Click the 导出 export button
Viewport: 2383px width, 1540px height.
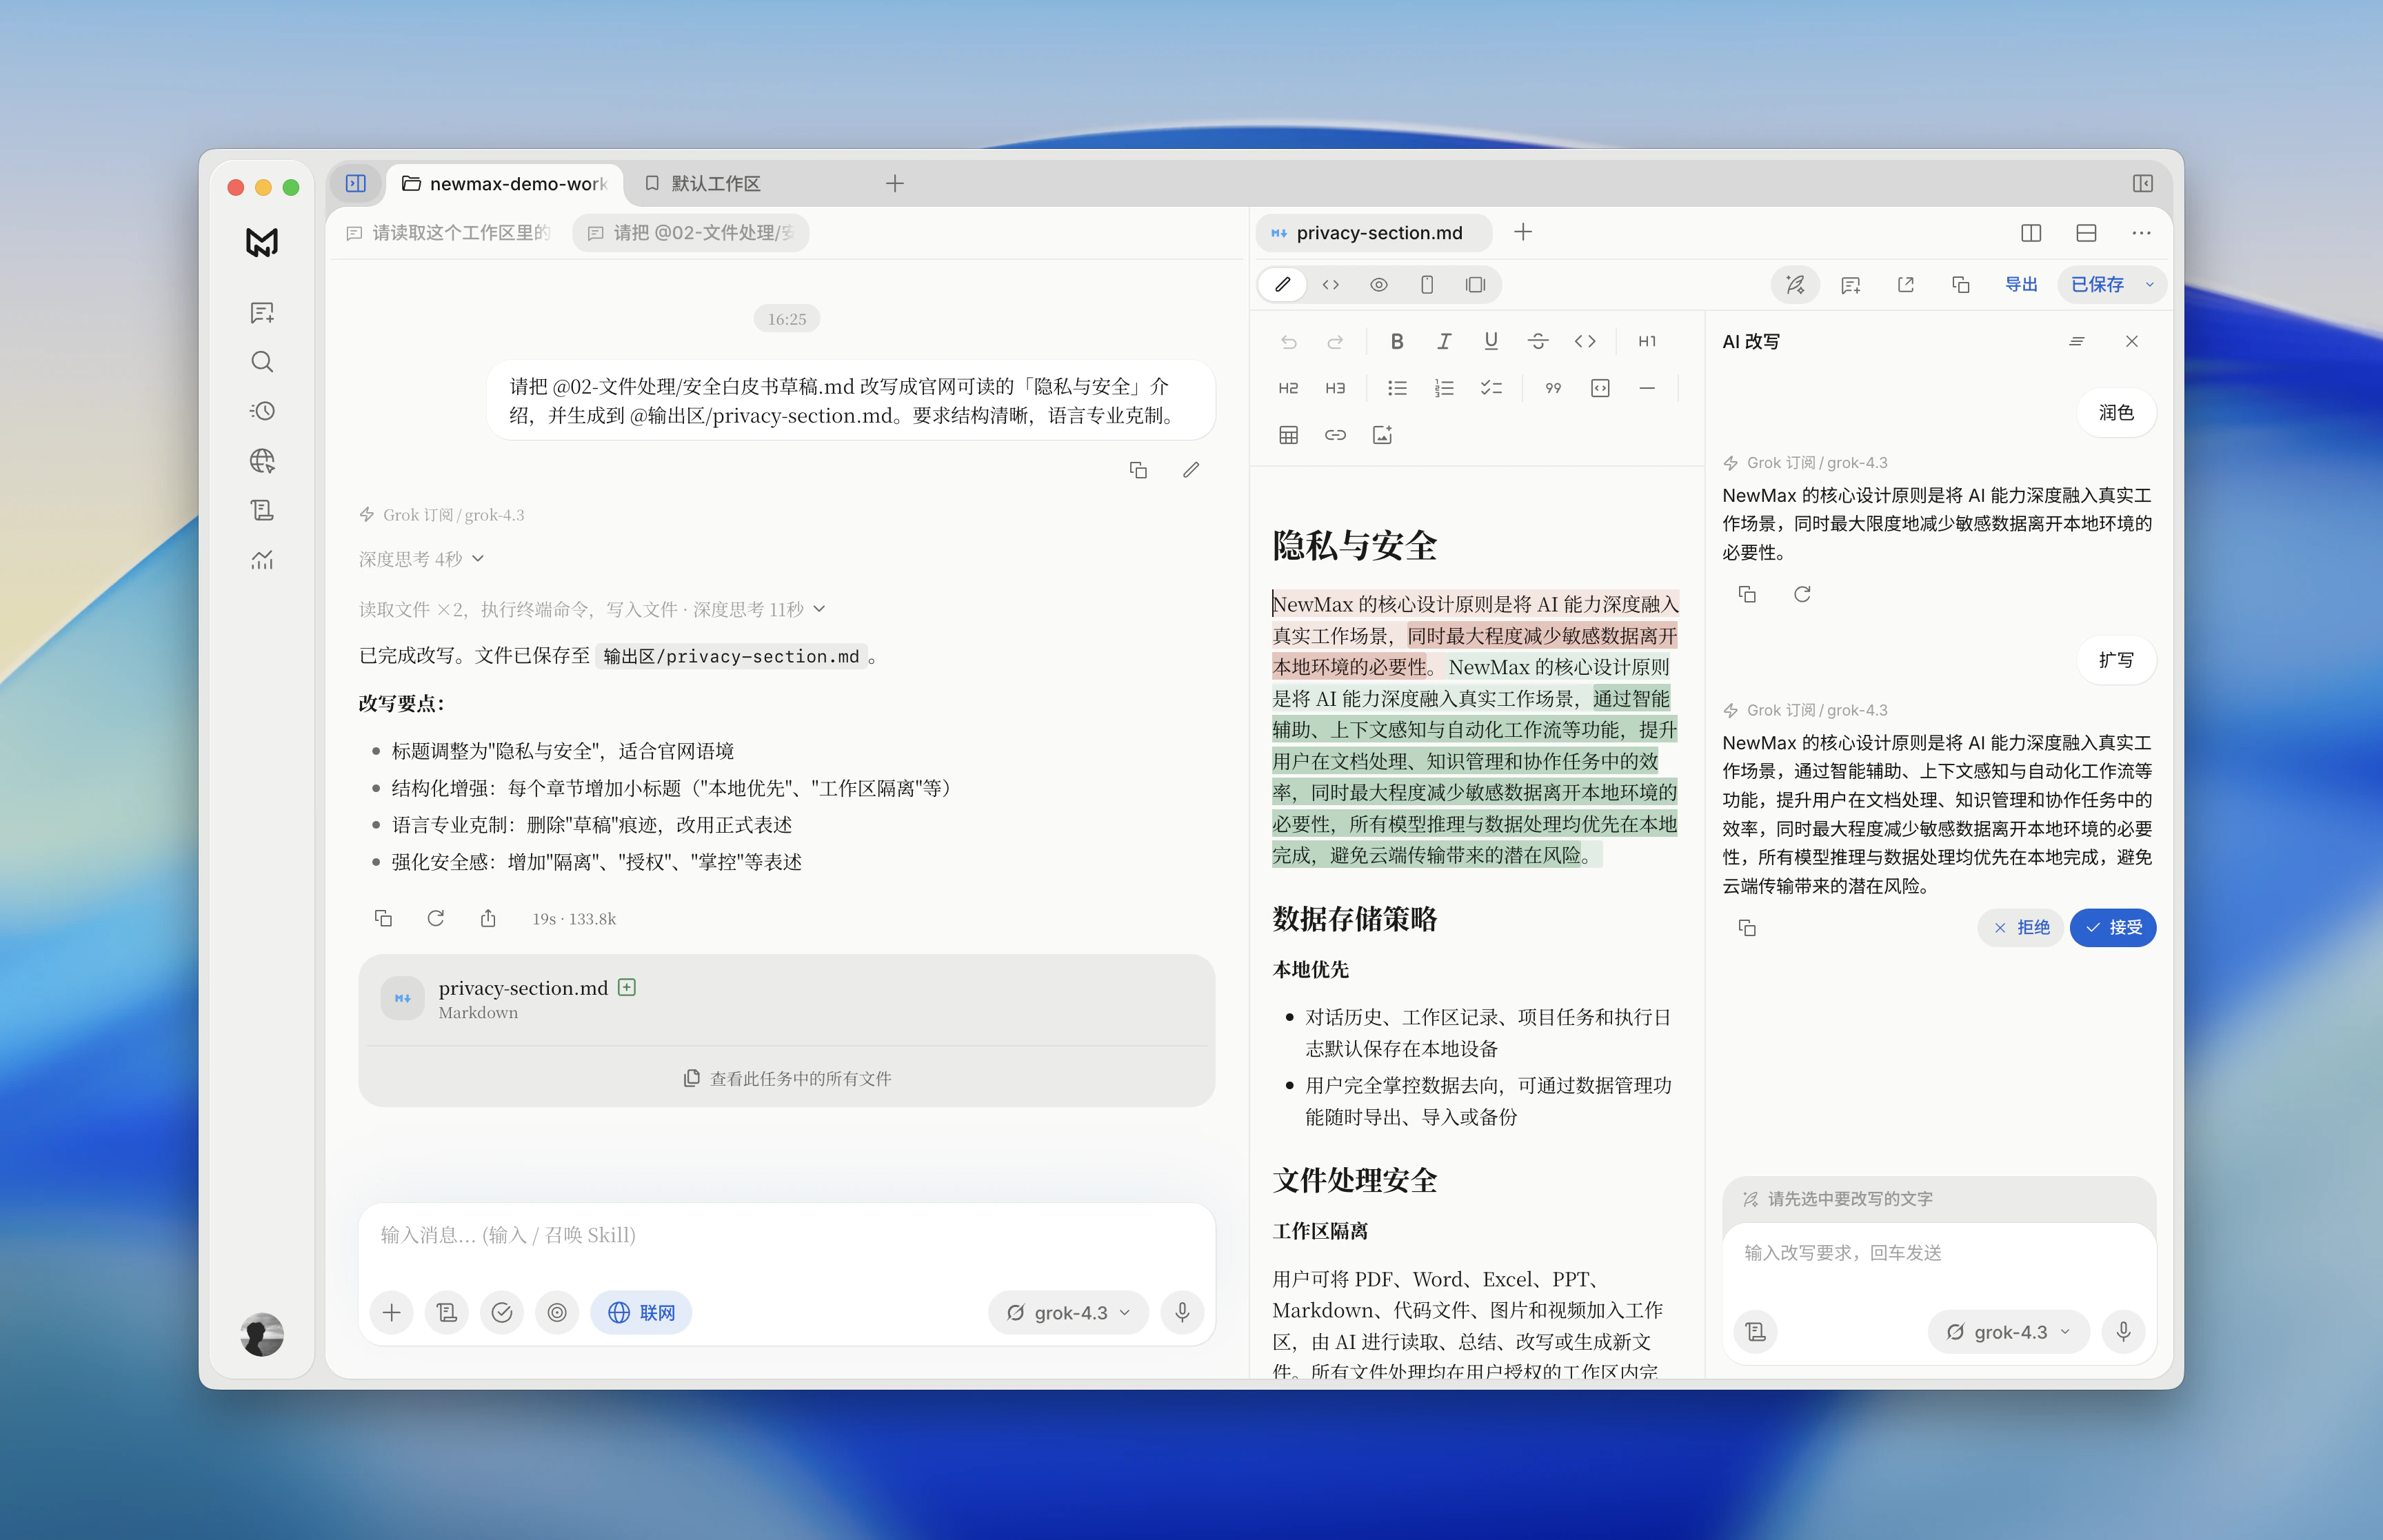(x=2021, y=285)
